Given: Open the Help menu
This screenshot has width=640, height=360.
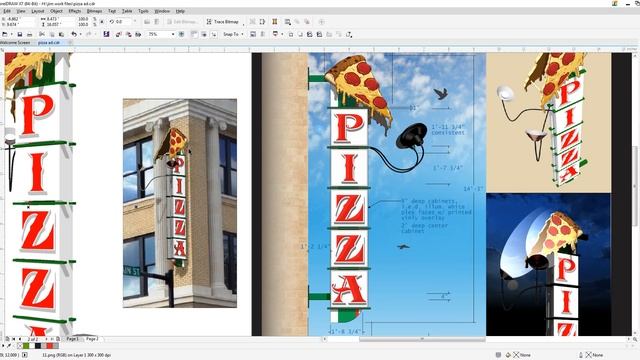Looking at the screenshot, I should coord(180,11).
